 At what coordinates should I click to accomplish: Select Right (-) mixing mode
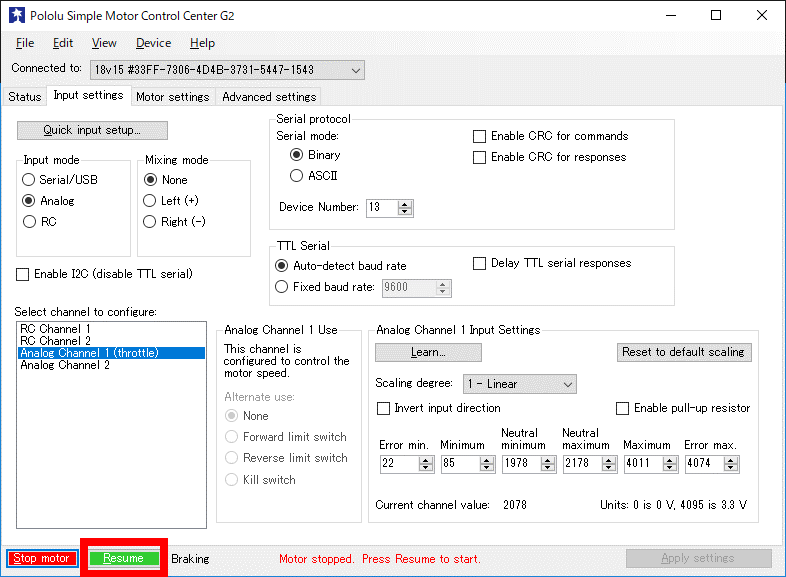click(174, 222)
